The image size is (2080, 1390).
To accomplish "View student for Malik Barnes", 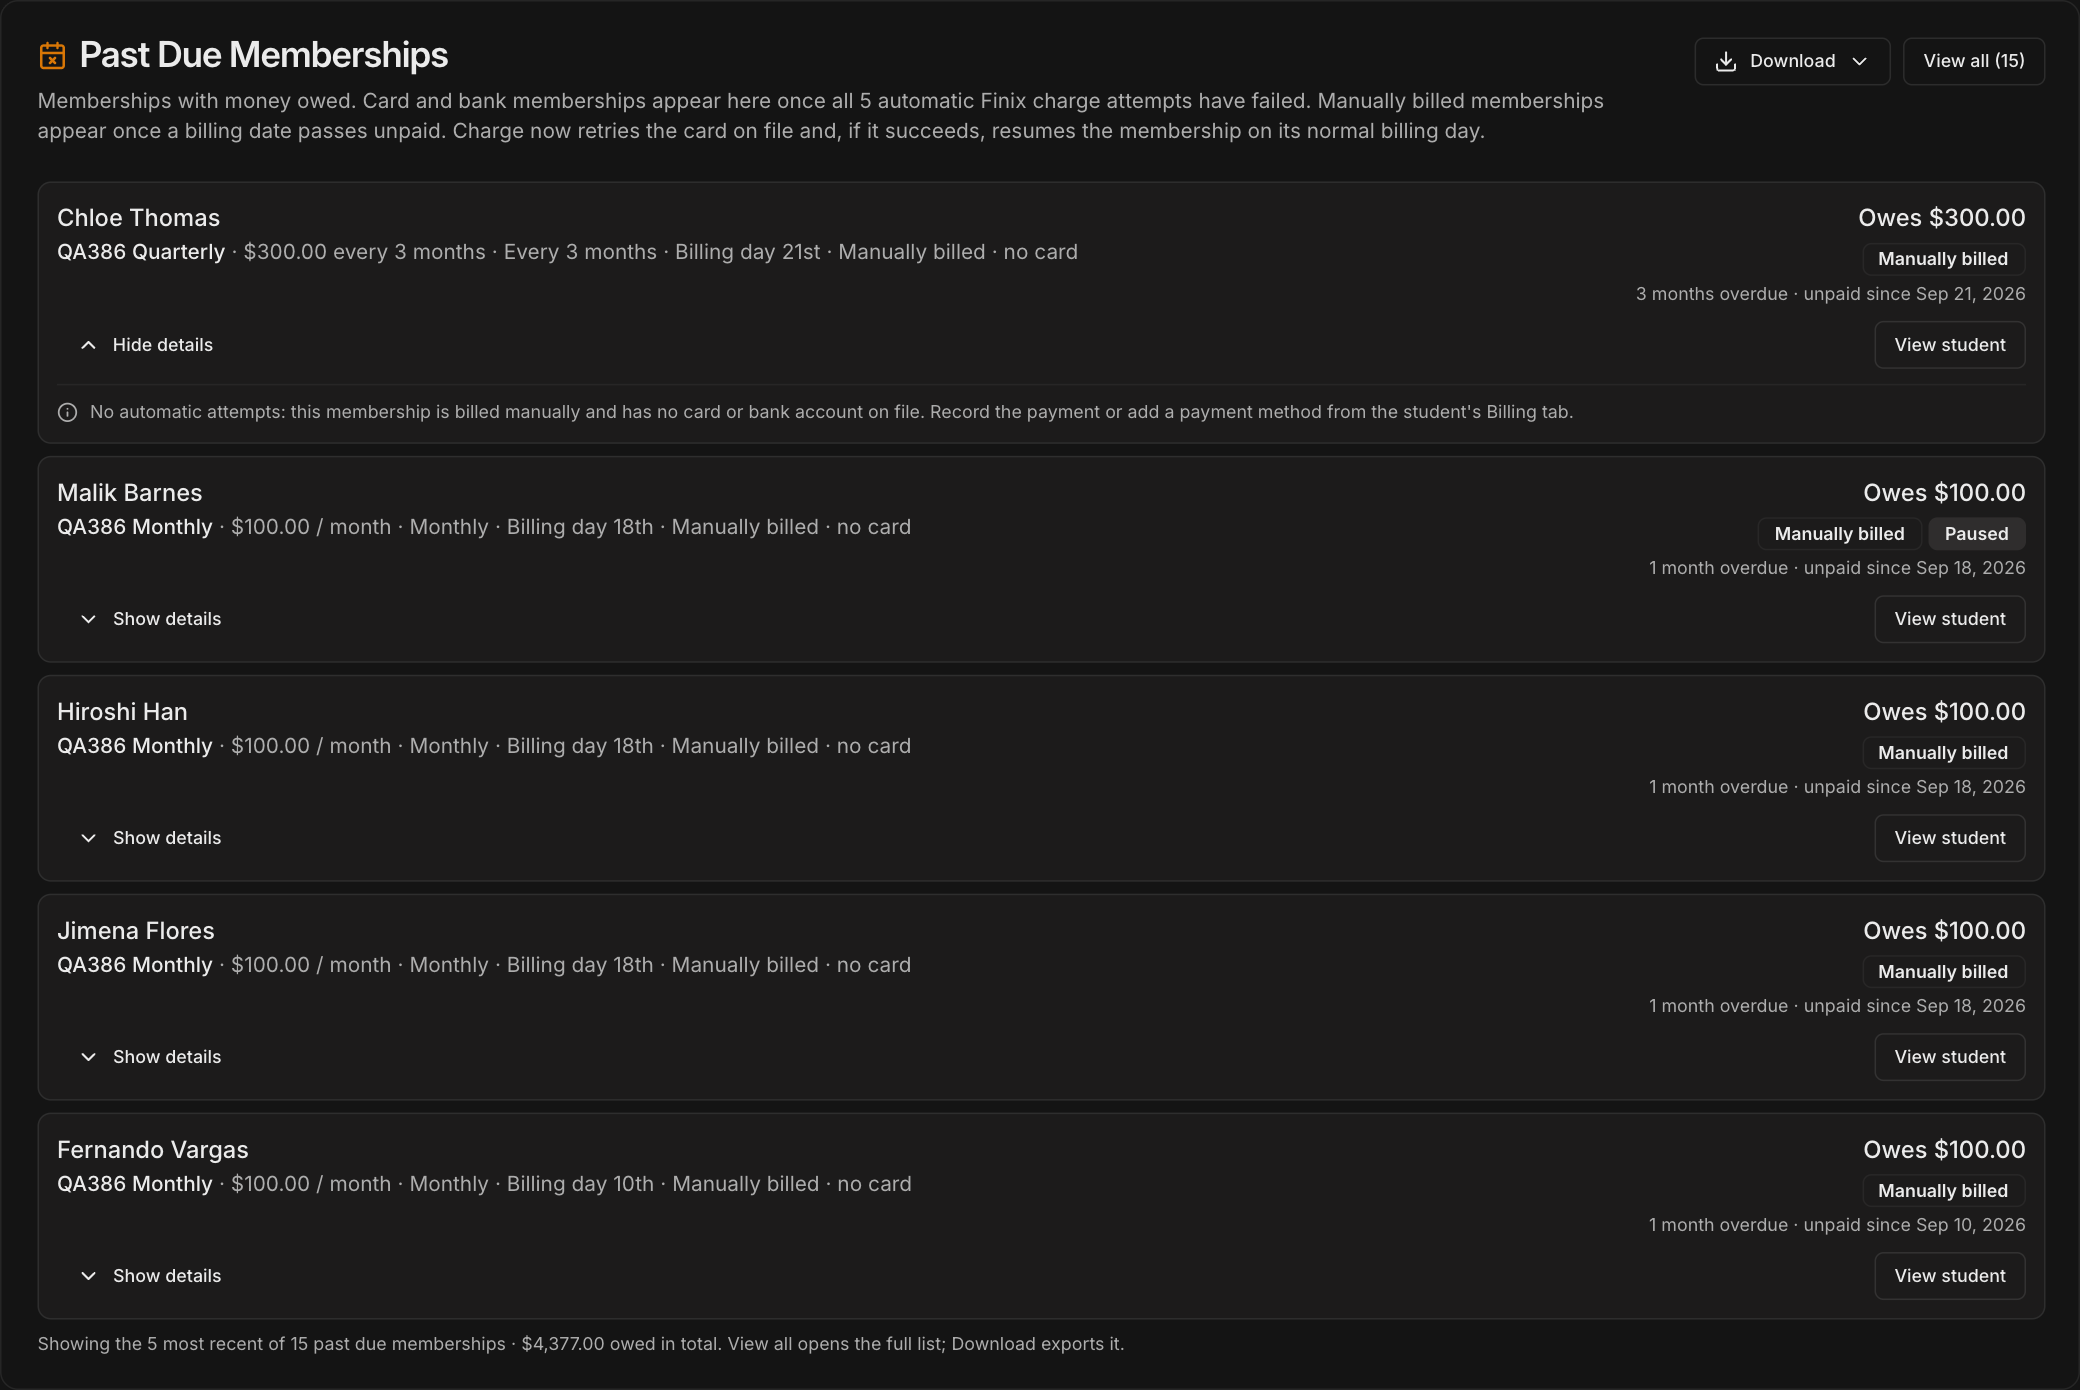I will point(1950,619).
